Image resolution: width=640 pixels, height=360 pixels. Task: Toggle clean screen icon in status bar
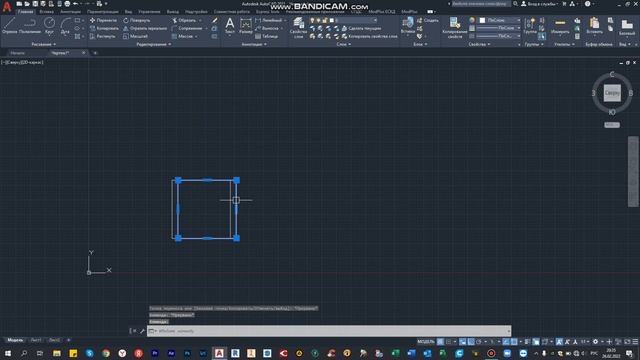coord(627,342)
